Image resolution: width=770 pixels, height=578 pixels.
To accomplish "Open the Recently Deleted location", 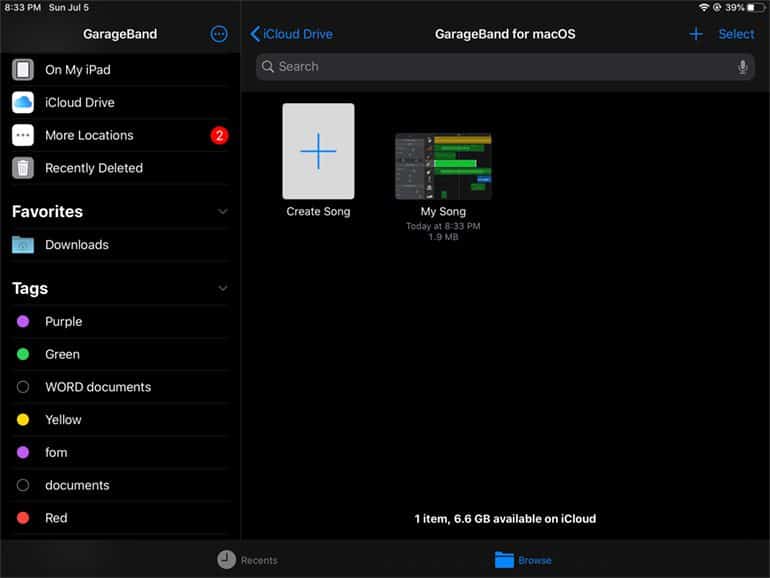I will tap(120, 168).
